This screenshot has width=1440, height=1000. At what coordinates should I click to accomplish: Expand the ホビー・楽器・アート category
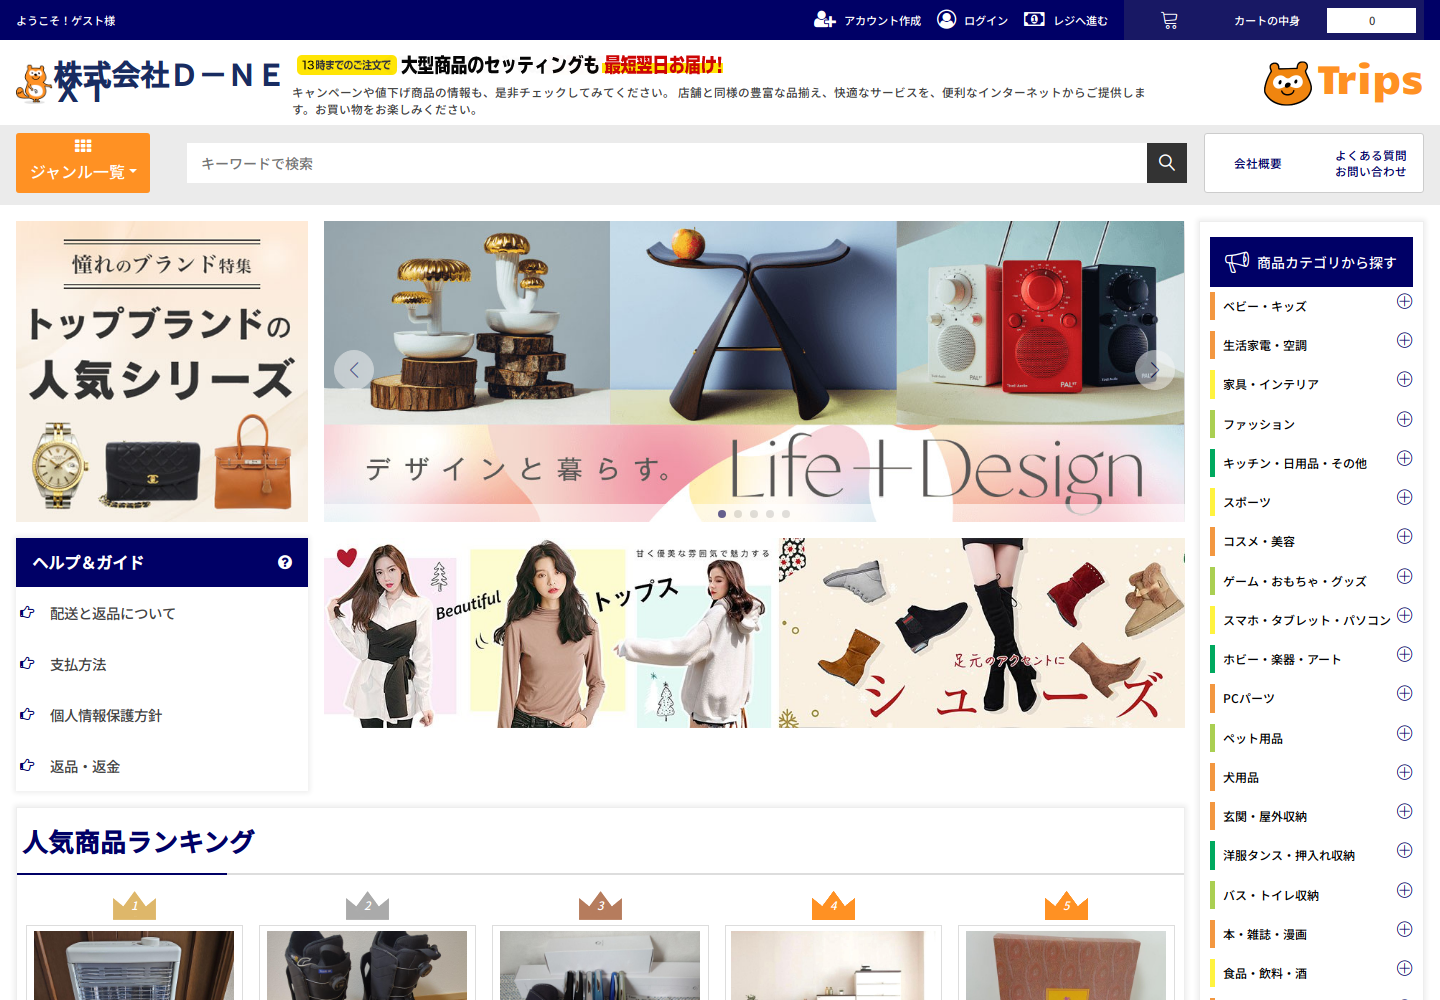[x=1404, y=654]
